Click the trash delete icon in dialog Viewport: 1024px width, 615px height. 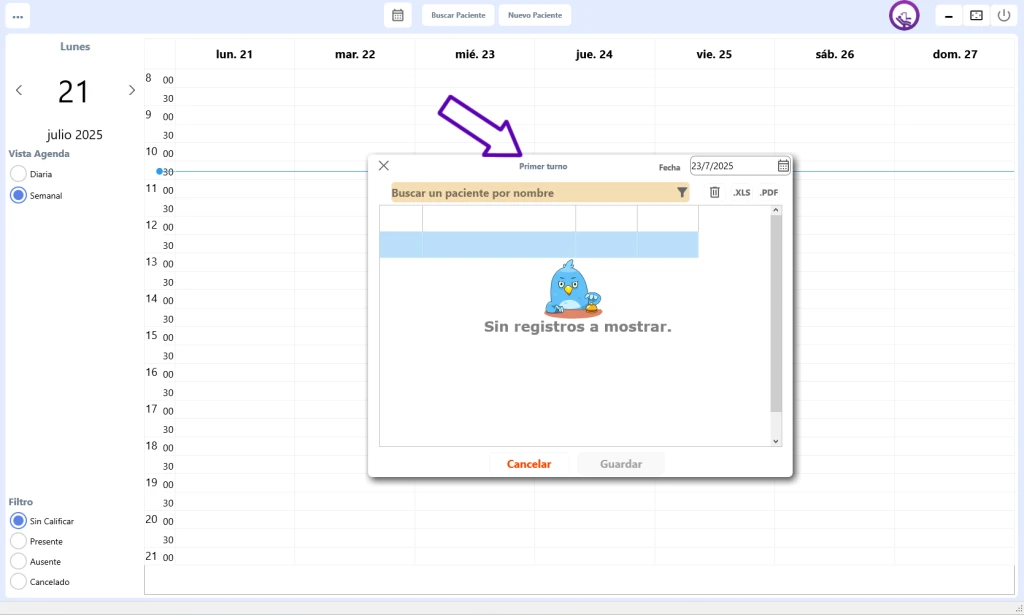(x=714, y=192)
